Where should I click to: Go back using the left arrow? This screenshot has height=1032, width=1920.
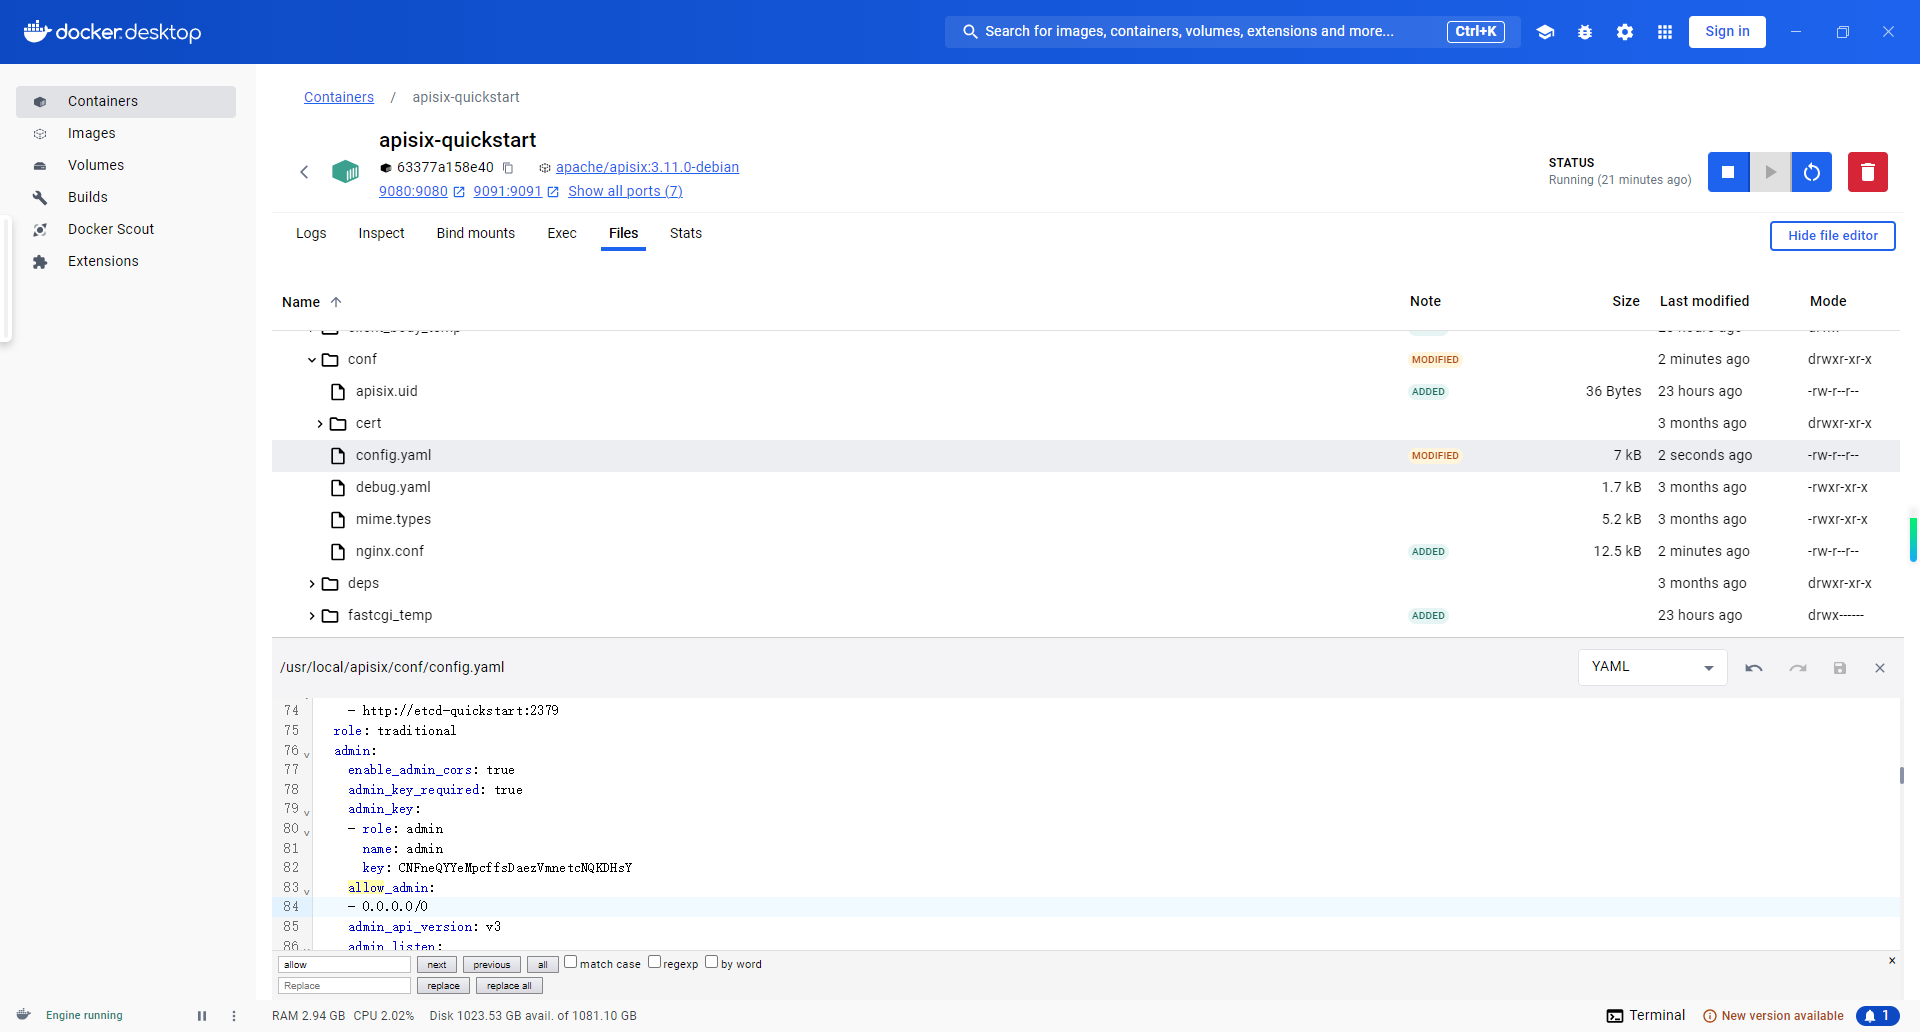[304, 172]
